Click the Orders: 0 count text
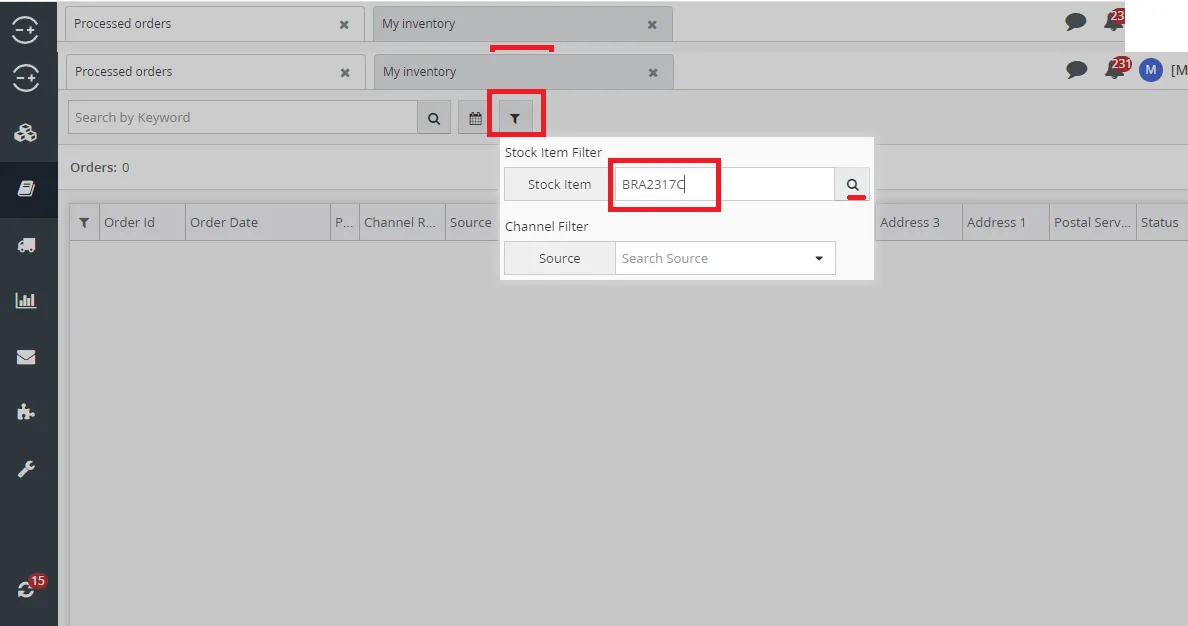 pos(100,167)
